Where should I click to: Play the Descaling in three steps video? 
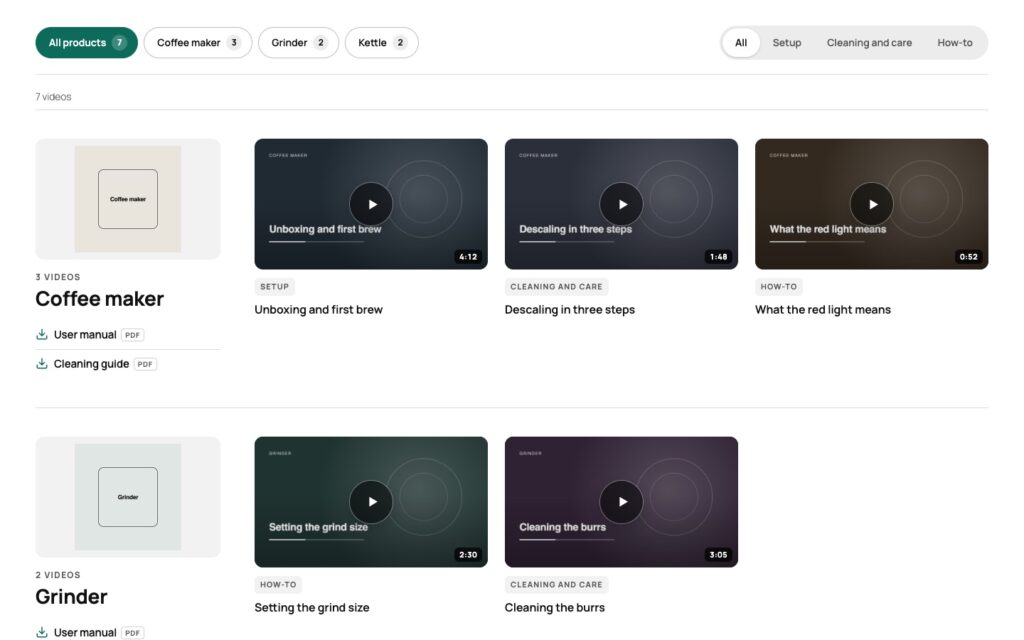[621, 204]
